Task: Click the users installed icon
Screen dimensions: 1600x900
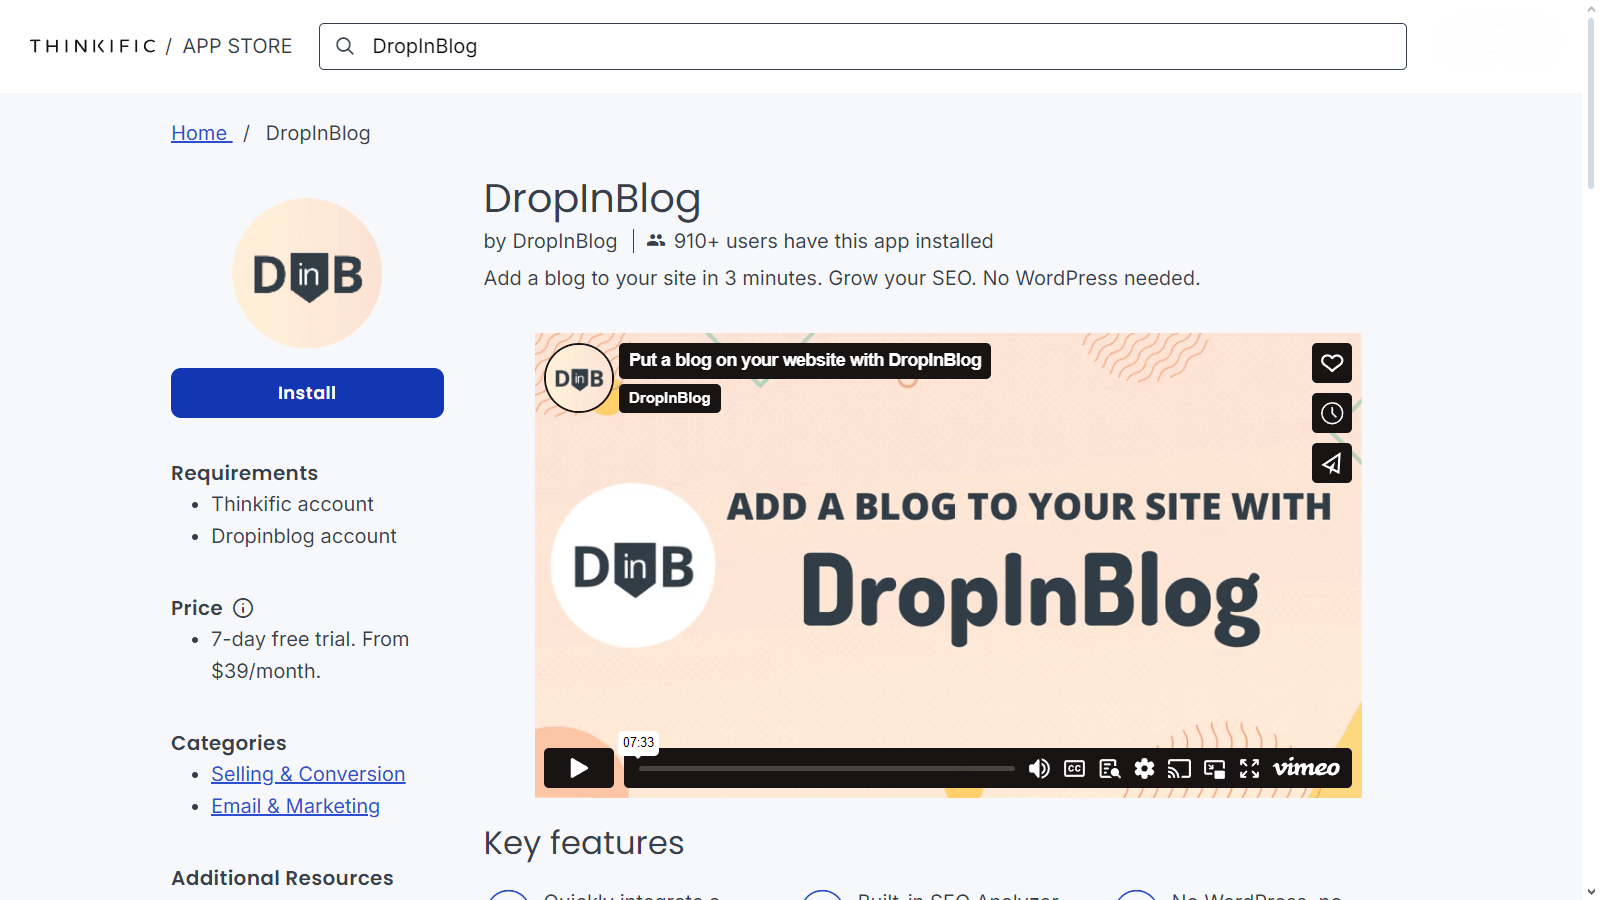Action: [x=656, y=241]
